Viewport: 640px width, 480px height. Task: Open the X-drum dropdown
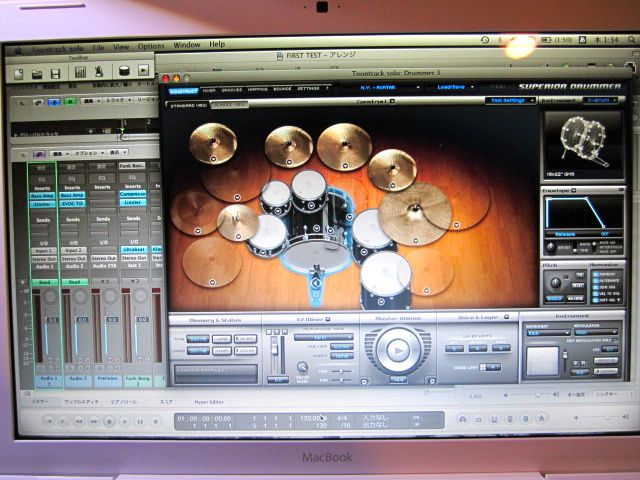click(600, 100)
